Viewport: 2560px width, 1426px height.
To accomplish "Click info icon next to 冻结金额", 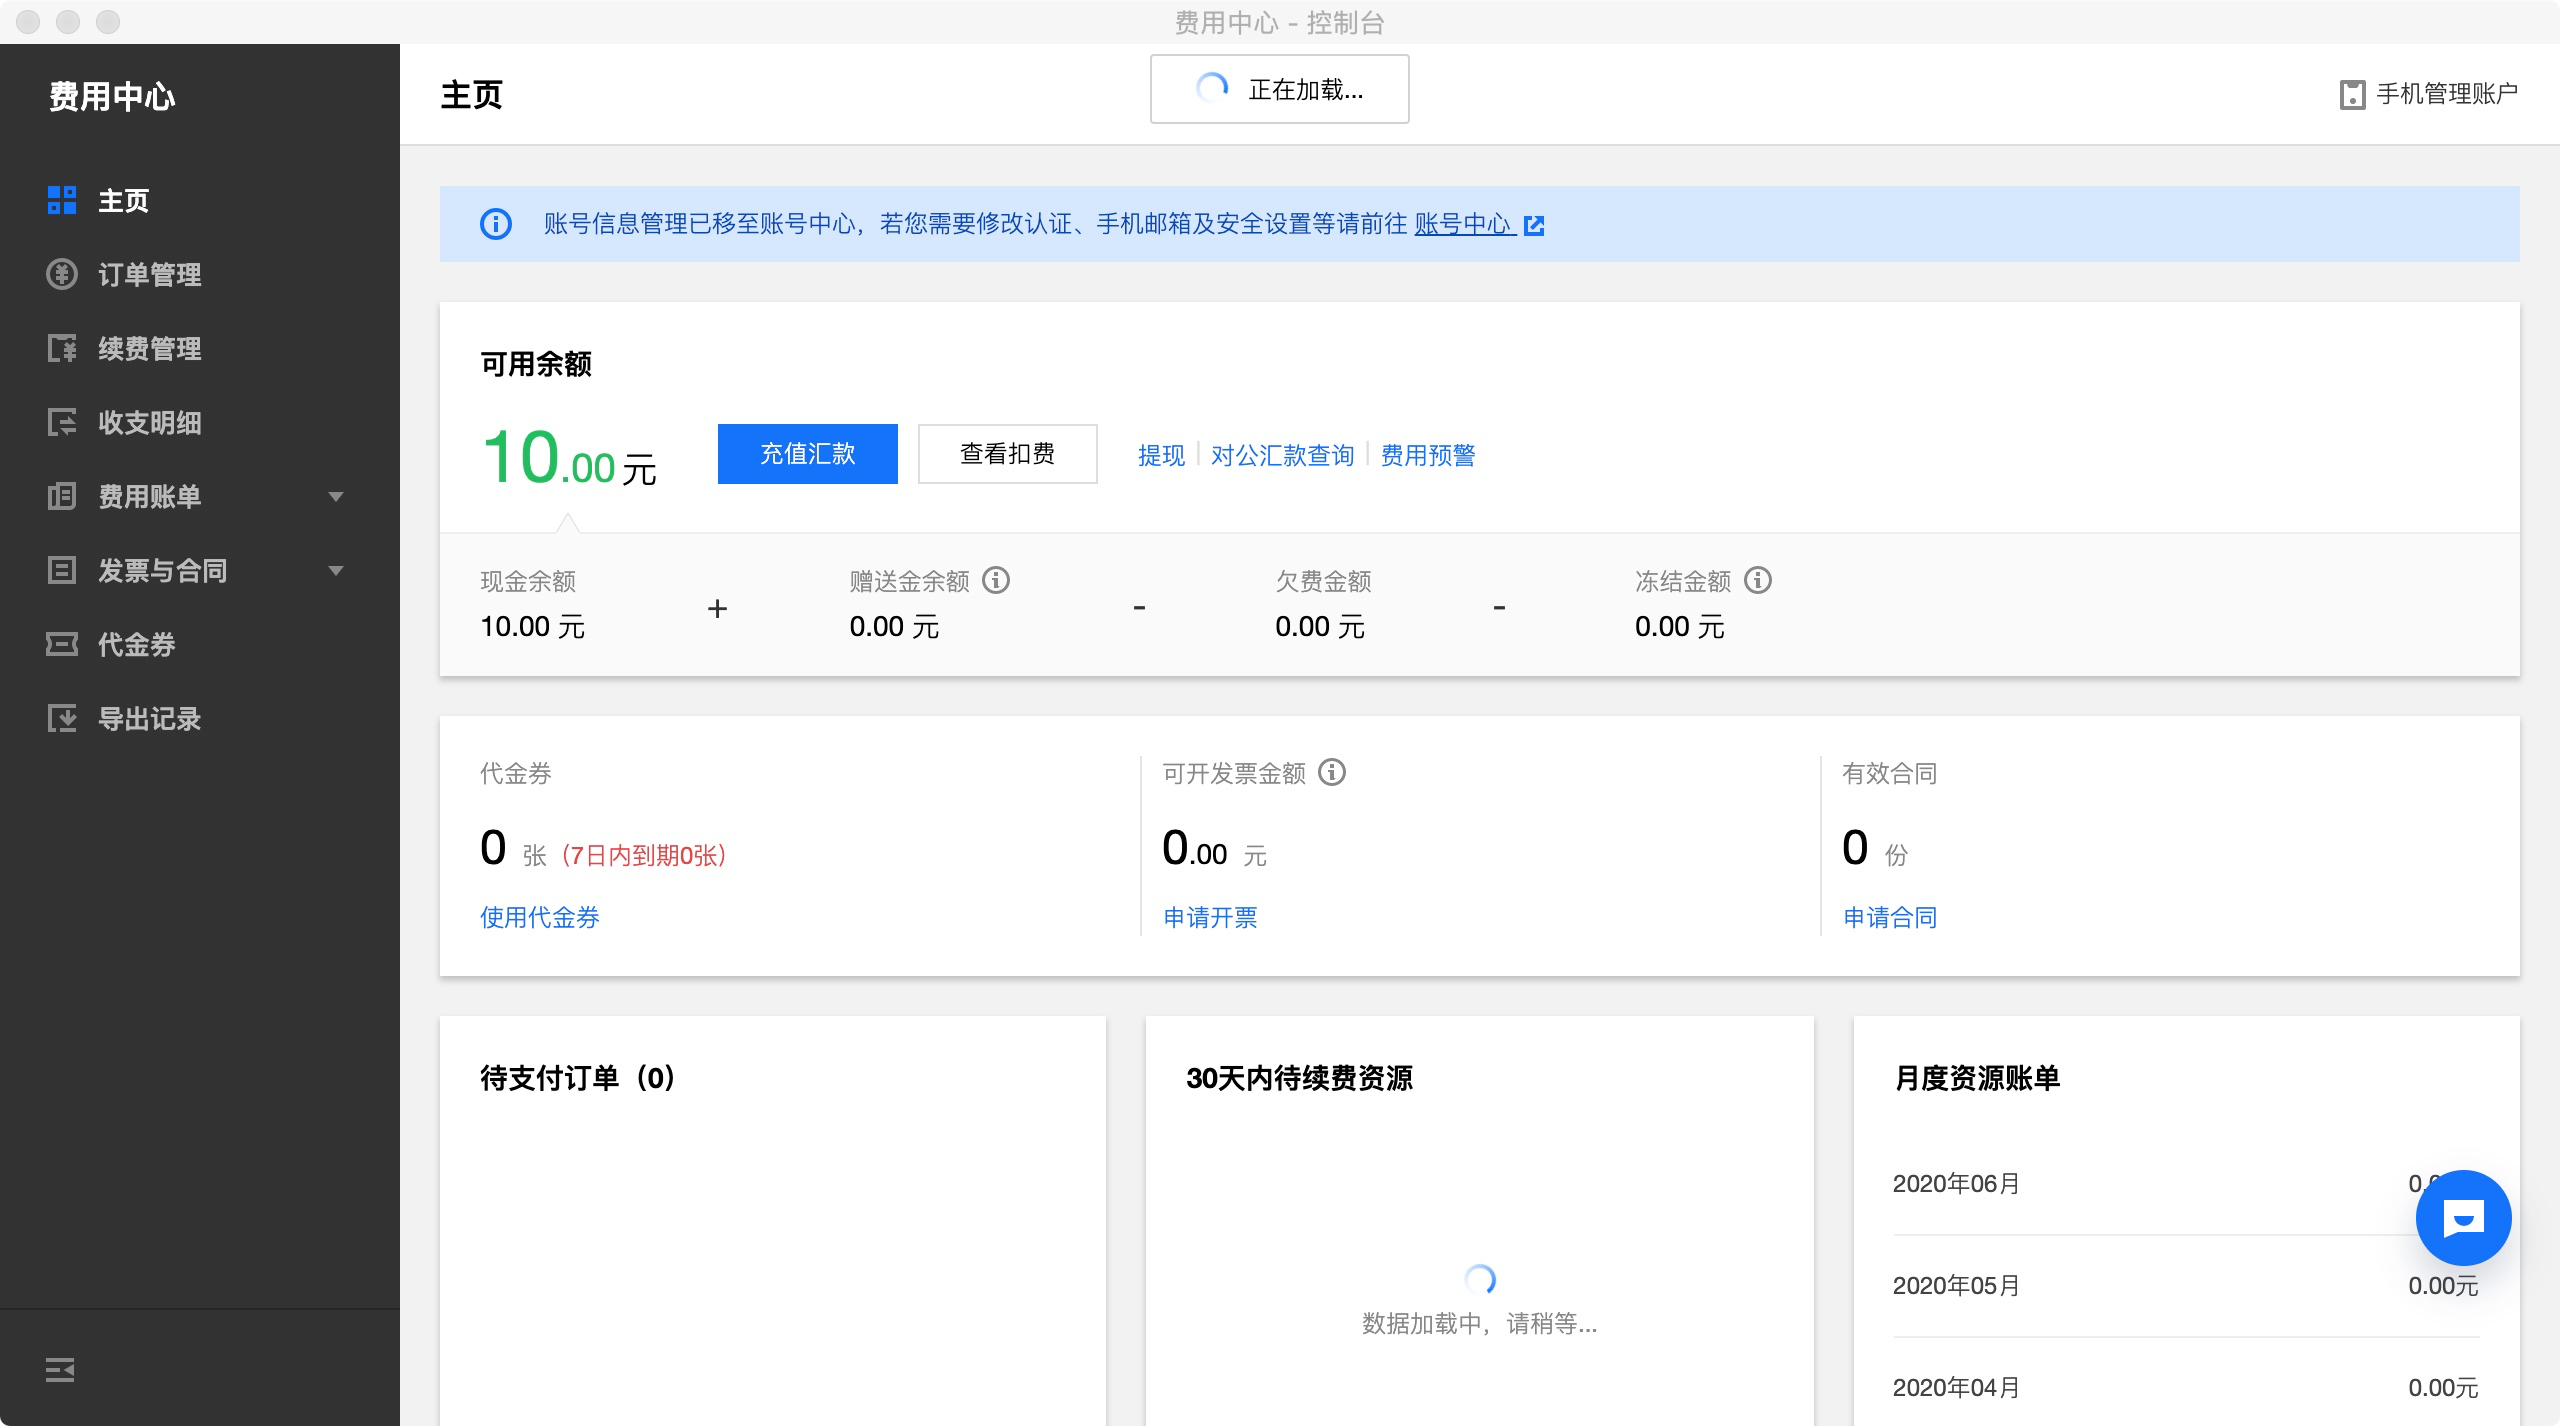I will point(1758,580).
